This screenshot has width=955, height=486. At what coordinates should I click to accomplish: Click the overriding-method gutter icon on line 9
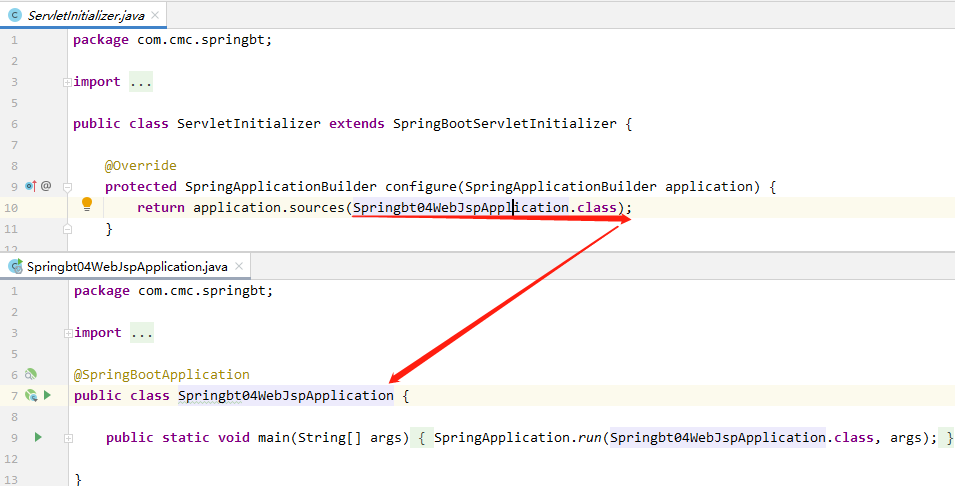[30, 186]
